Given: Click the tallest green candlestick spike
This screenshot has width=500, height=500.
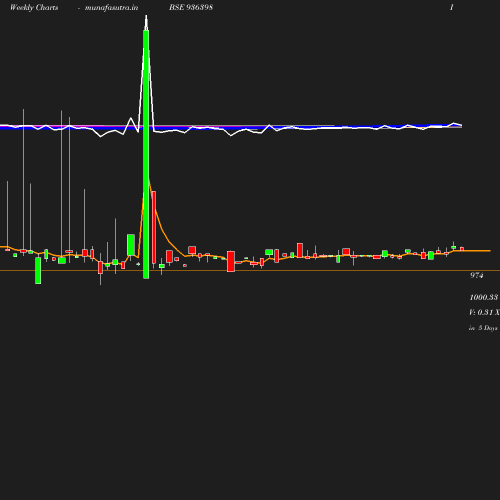Looking at the screenshot, I should coord(146,154).
